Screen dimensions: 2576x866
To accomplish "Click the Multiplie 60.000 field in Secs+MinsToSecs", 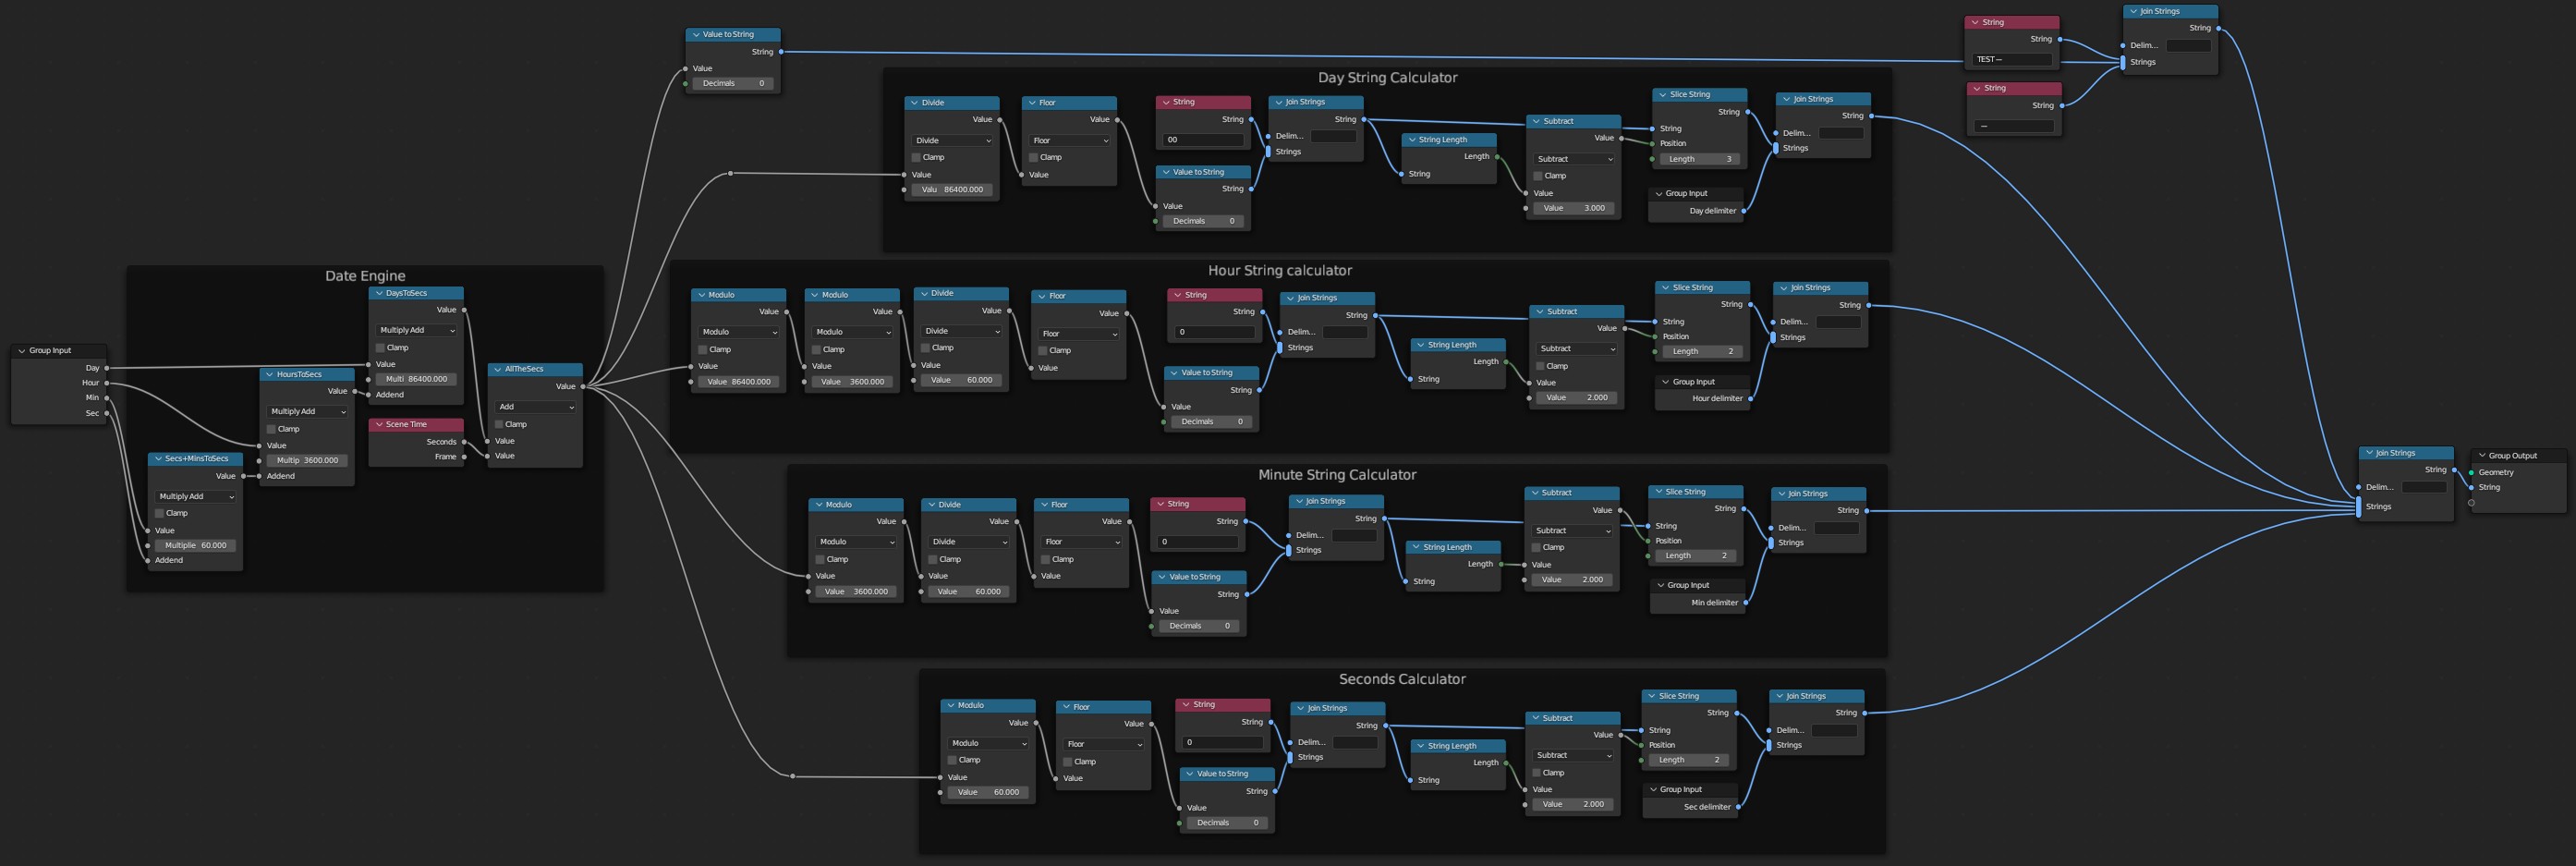I will pos(195,546).
